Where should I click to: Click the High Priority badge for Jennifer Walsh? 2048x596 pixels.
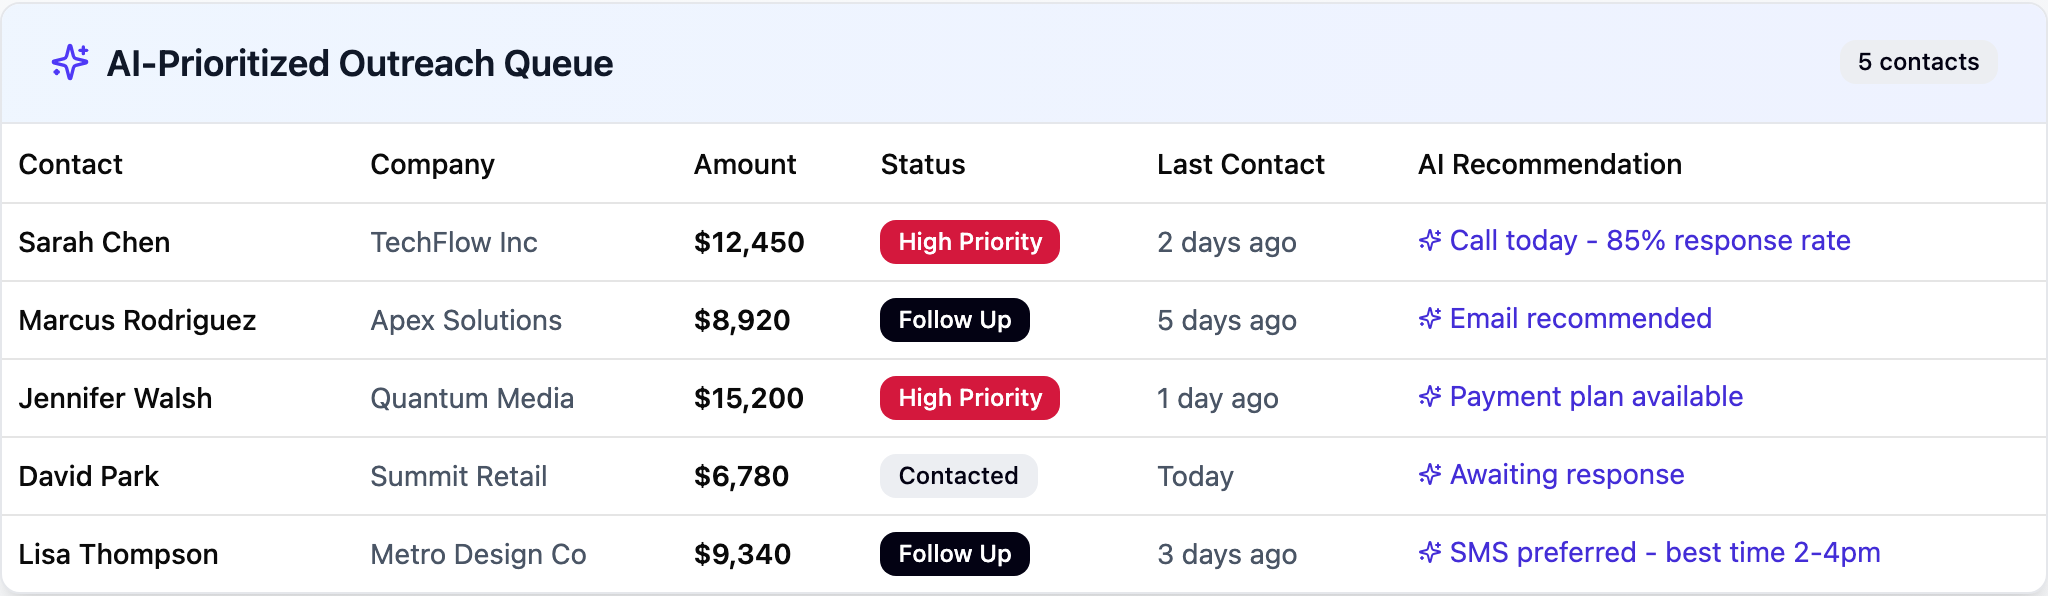(968, 397)
